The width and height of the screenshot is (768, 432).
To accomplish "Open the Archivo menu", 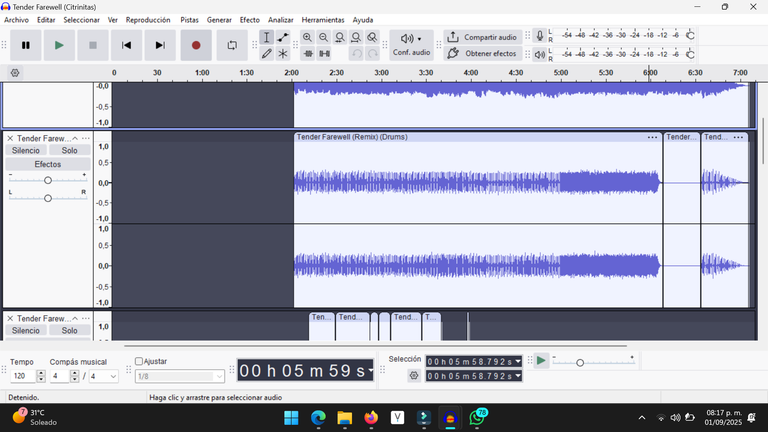I will [x=16, y=20].
